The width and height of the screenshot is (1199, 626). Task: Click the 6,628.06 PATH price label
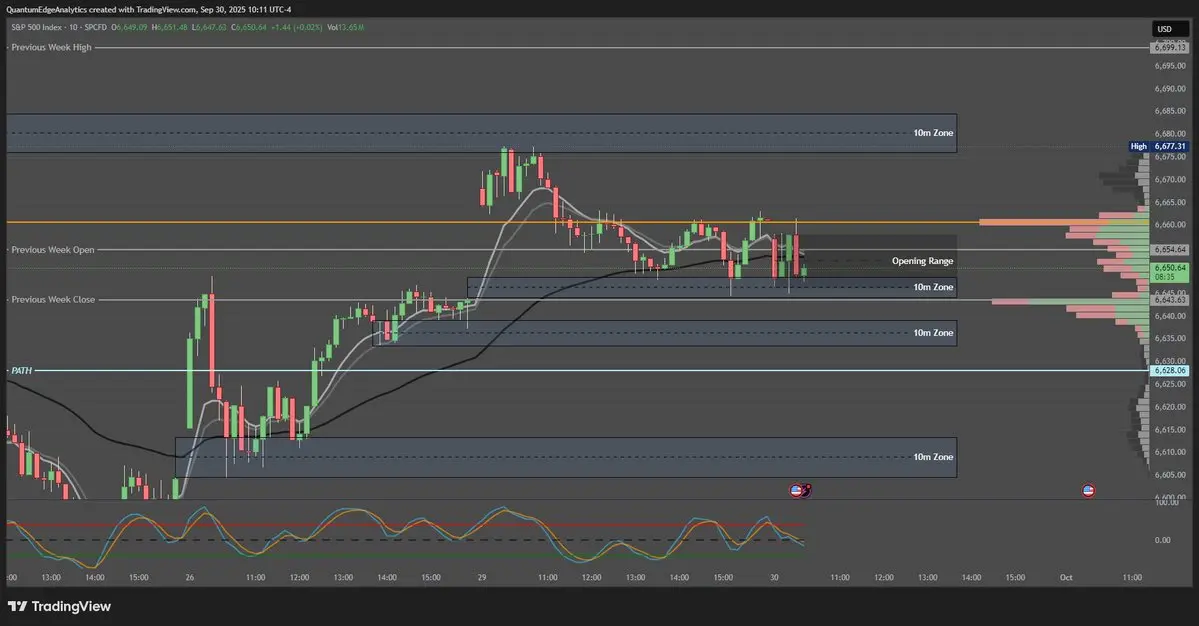point(1170,371)
